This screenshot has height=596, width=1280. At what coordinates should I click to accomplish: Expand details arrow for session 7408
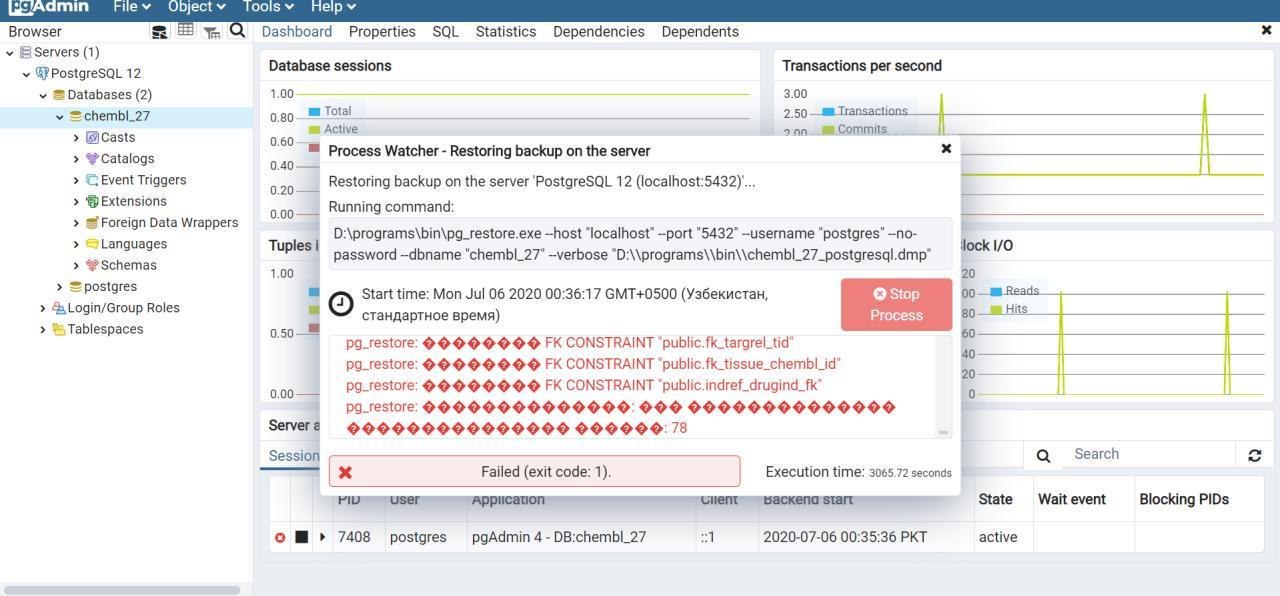(x=322, y=537)
